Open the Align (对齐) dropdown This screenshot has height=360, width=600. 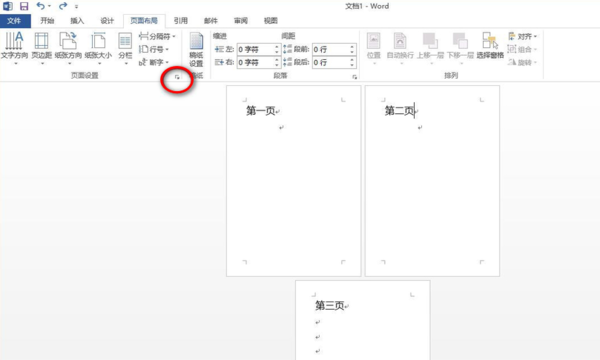click(523, 36)
